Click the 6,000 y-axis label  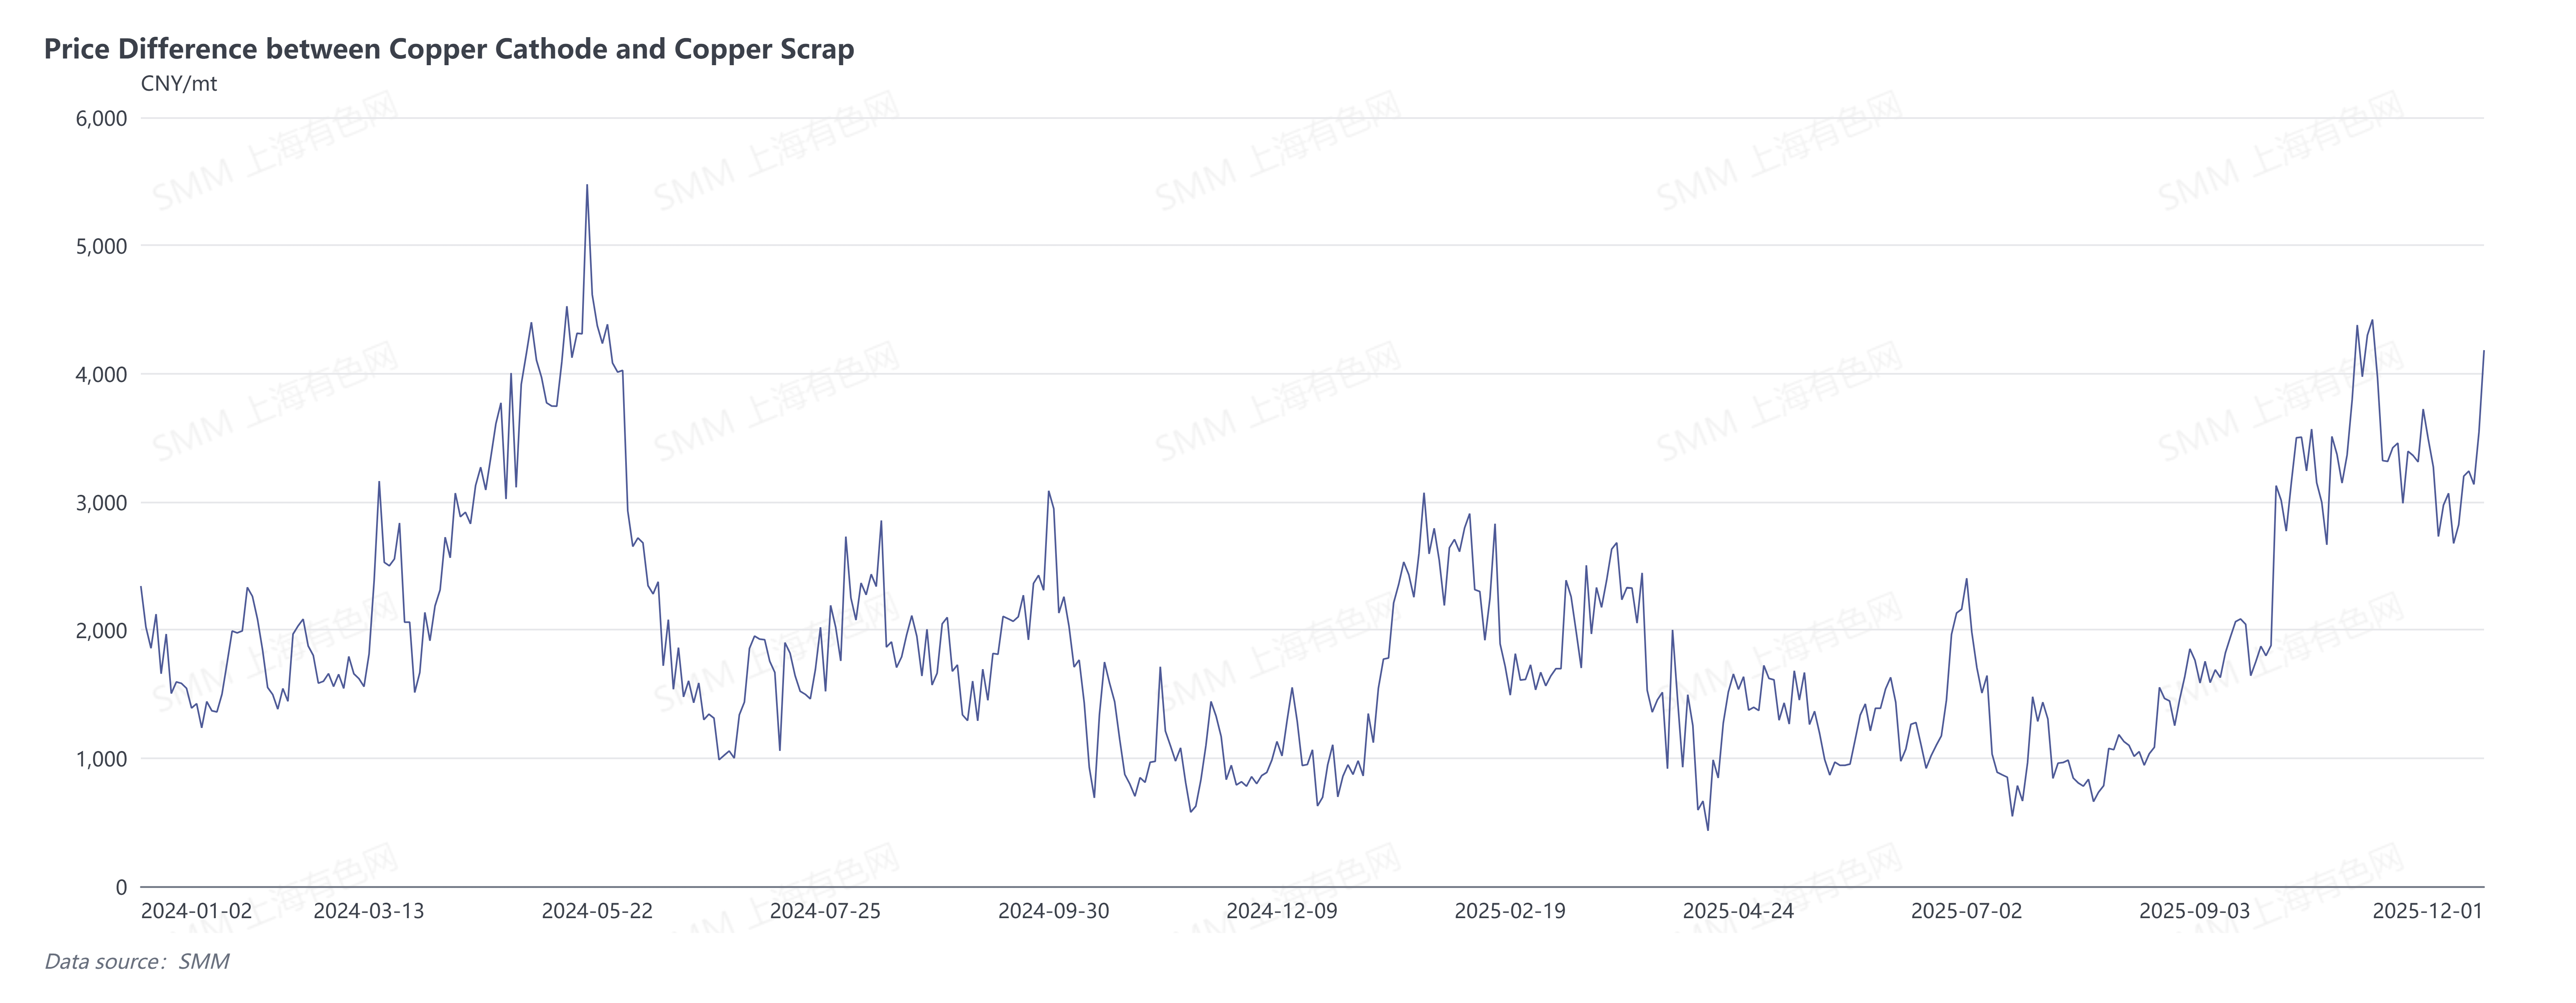102,118
